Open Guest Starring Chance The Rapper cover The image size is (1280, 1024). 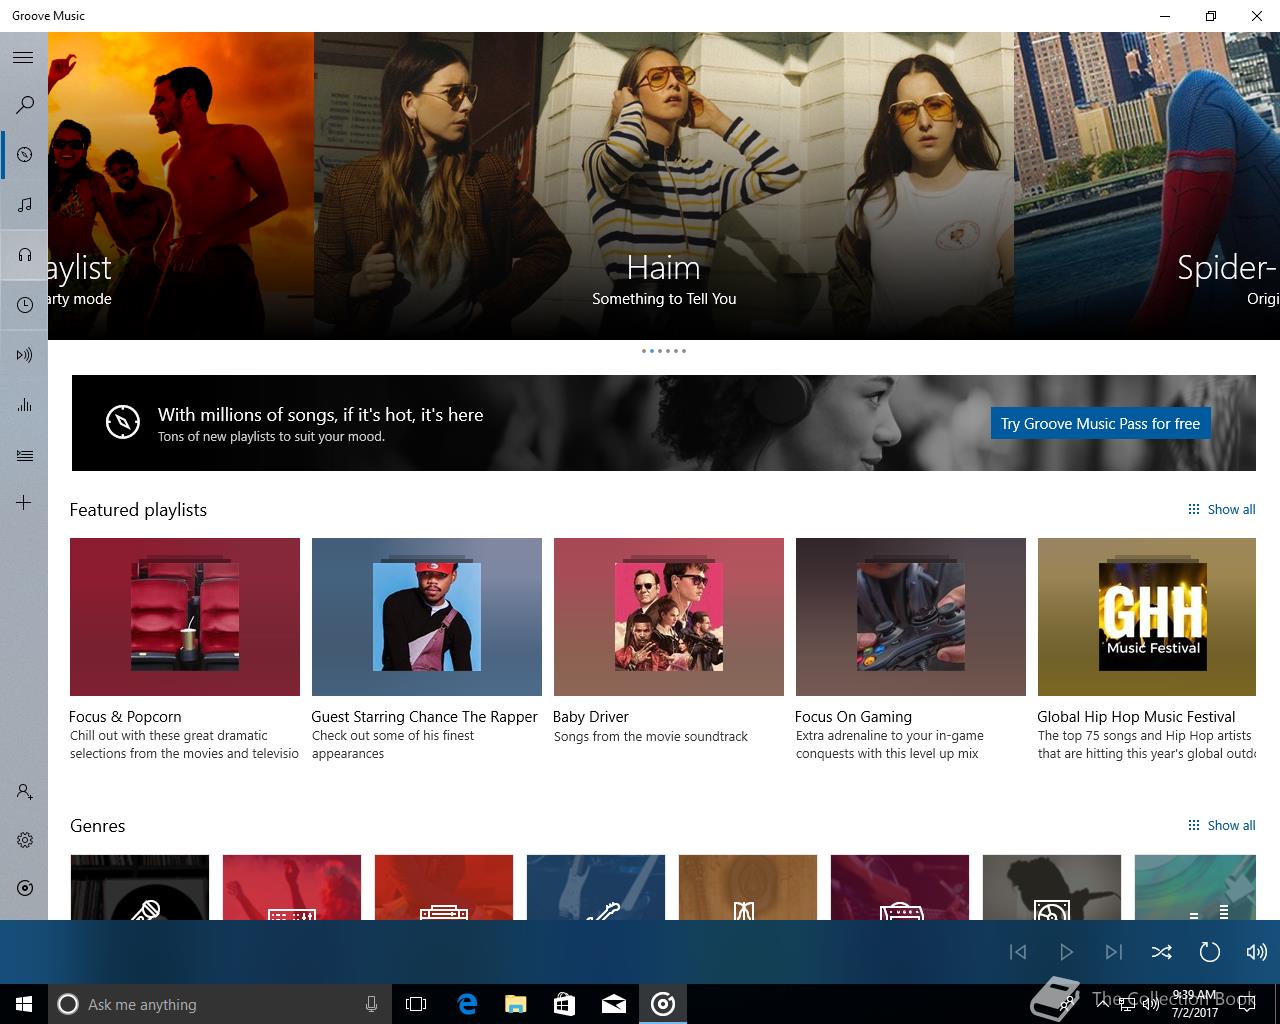tap(427, 617)
